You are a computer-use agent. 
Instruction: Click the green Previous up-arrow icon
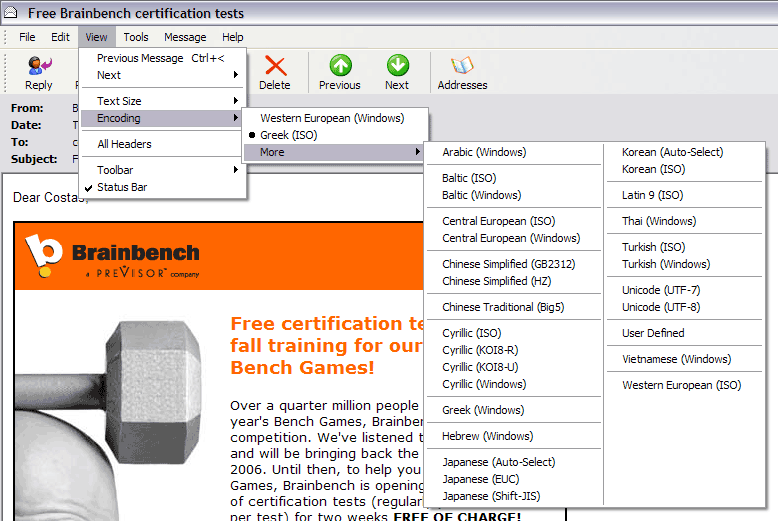(x=340, y=65)
